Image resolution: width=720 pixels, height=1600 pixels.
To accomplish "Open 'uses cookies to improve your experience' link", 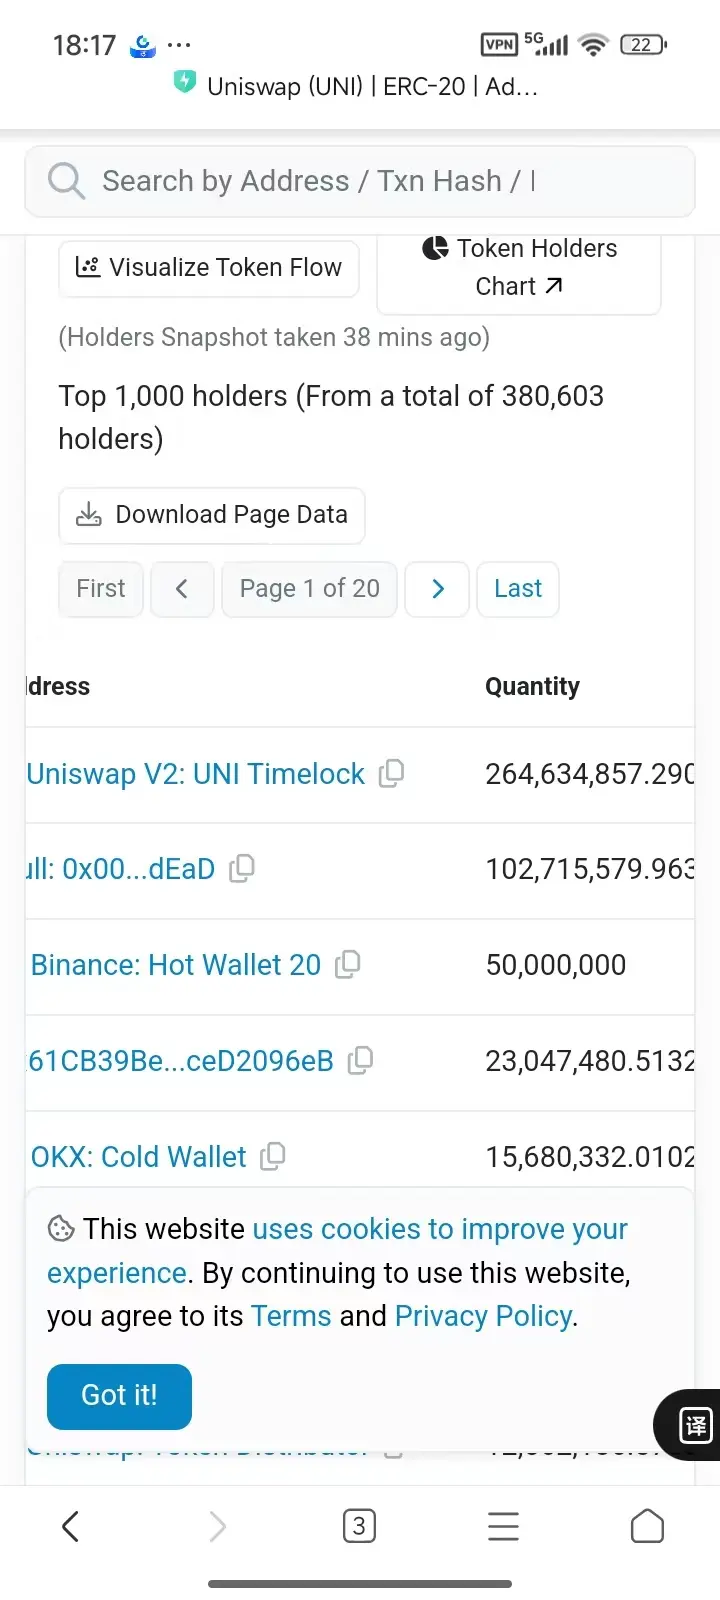I will click(440, 1229).
